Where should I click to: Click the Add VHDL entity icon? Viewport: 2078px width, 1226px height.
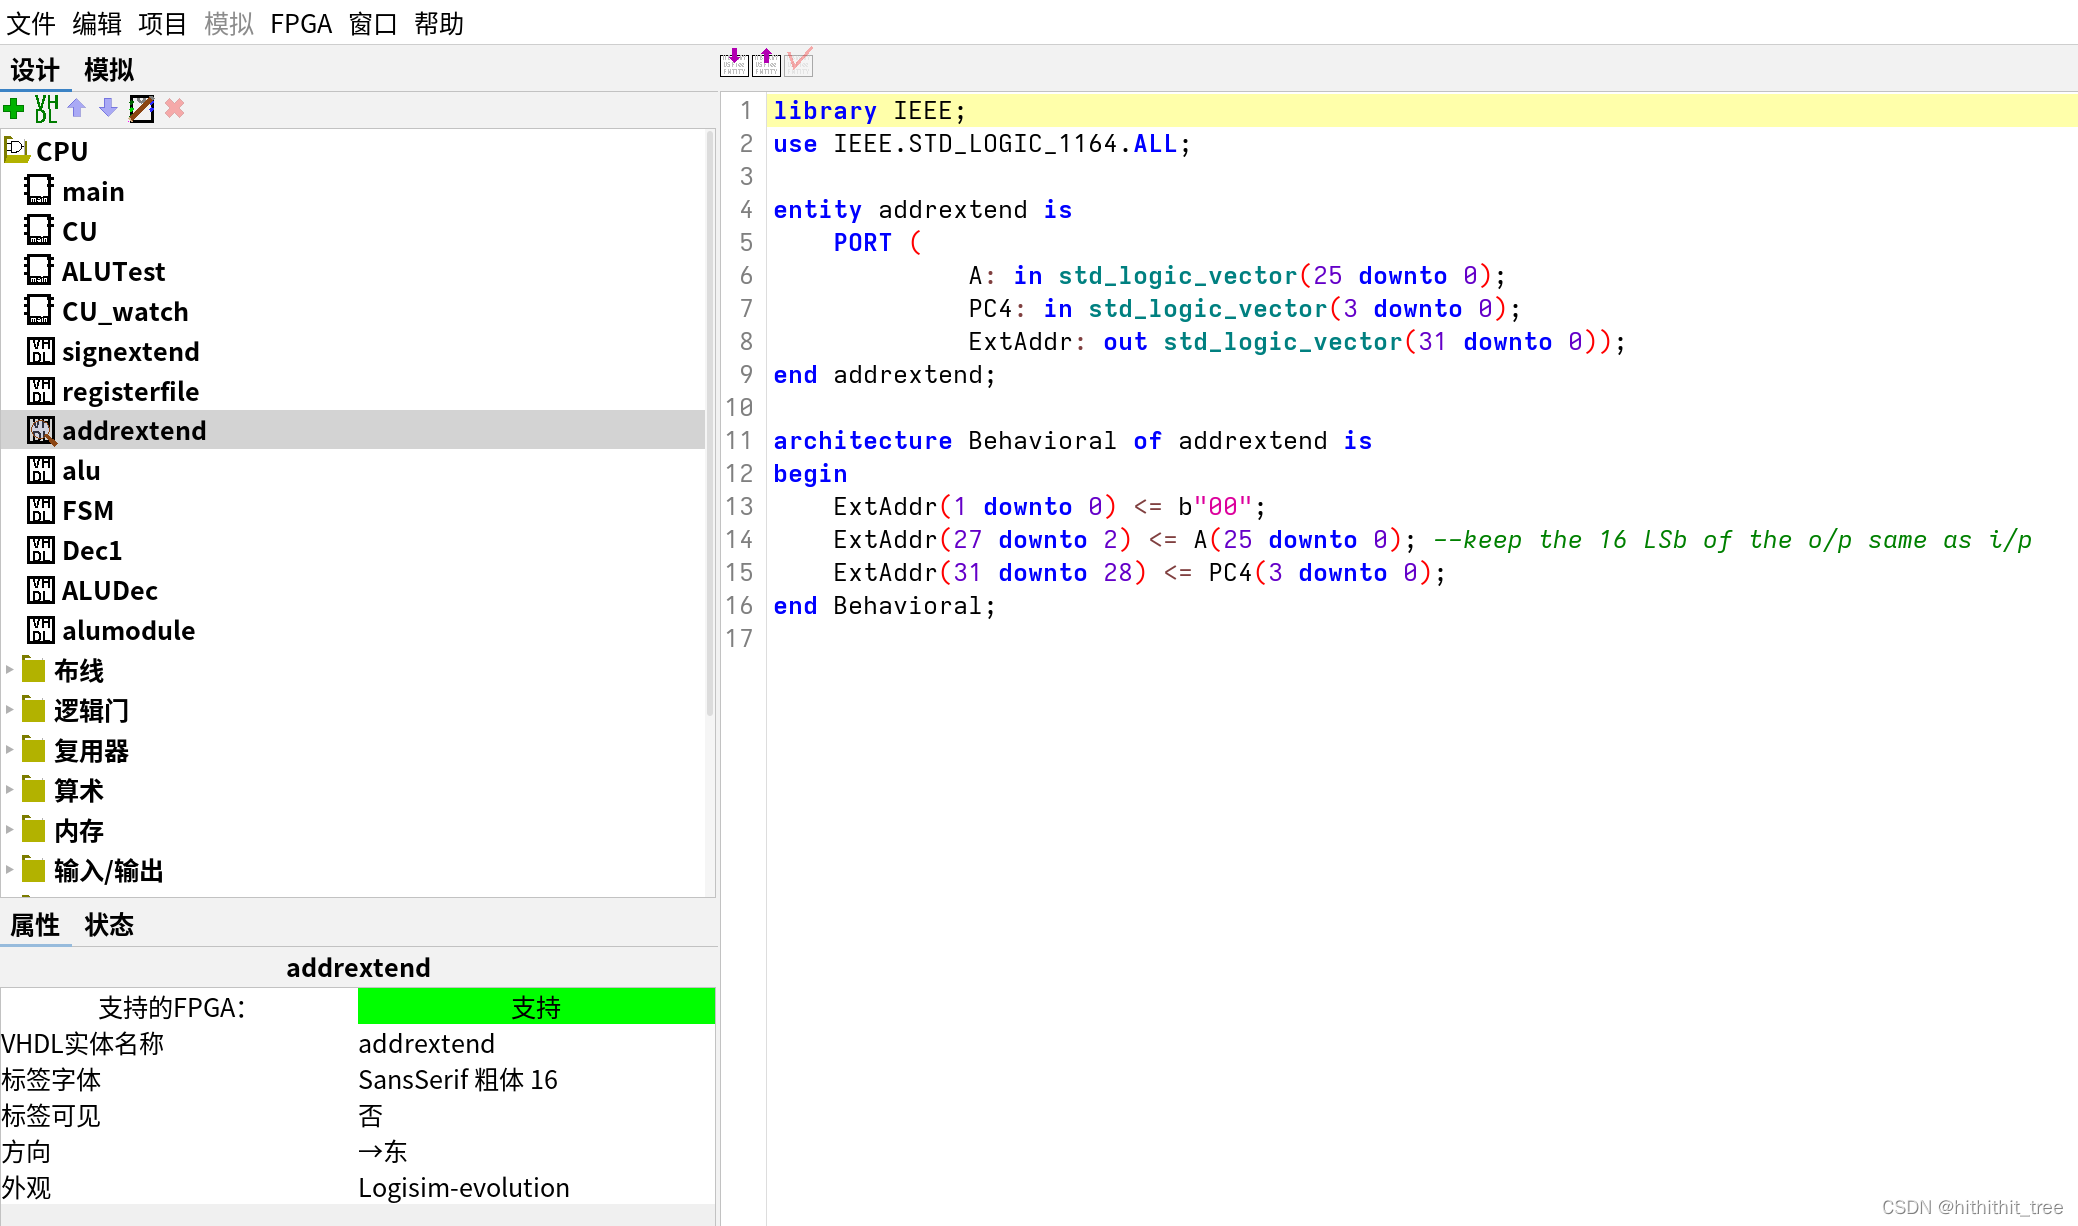[x=46, y=108]
